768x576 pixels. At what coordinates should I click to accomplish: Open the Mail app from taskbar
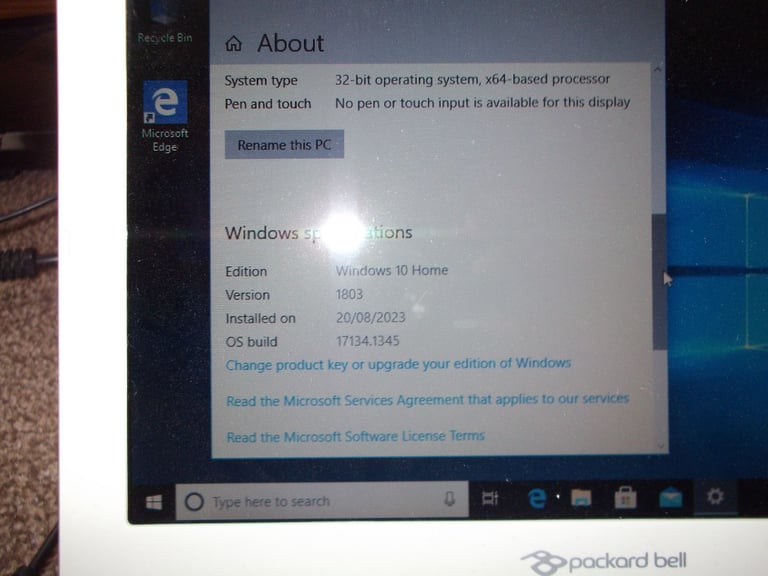(x=671, y=498)
